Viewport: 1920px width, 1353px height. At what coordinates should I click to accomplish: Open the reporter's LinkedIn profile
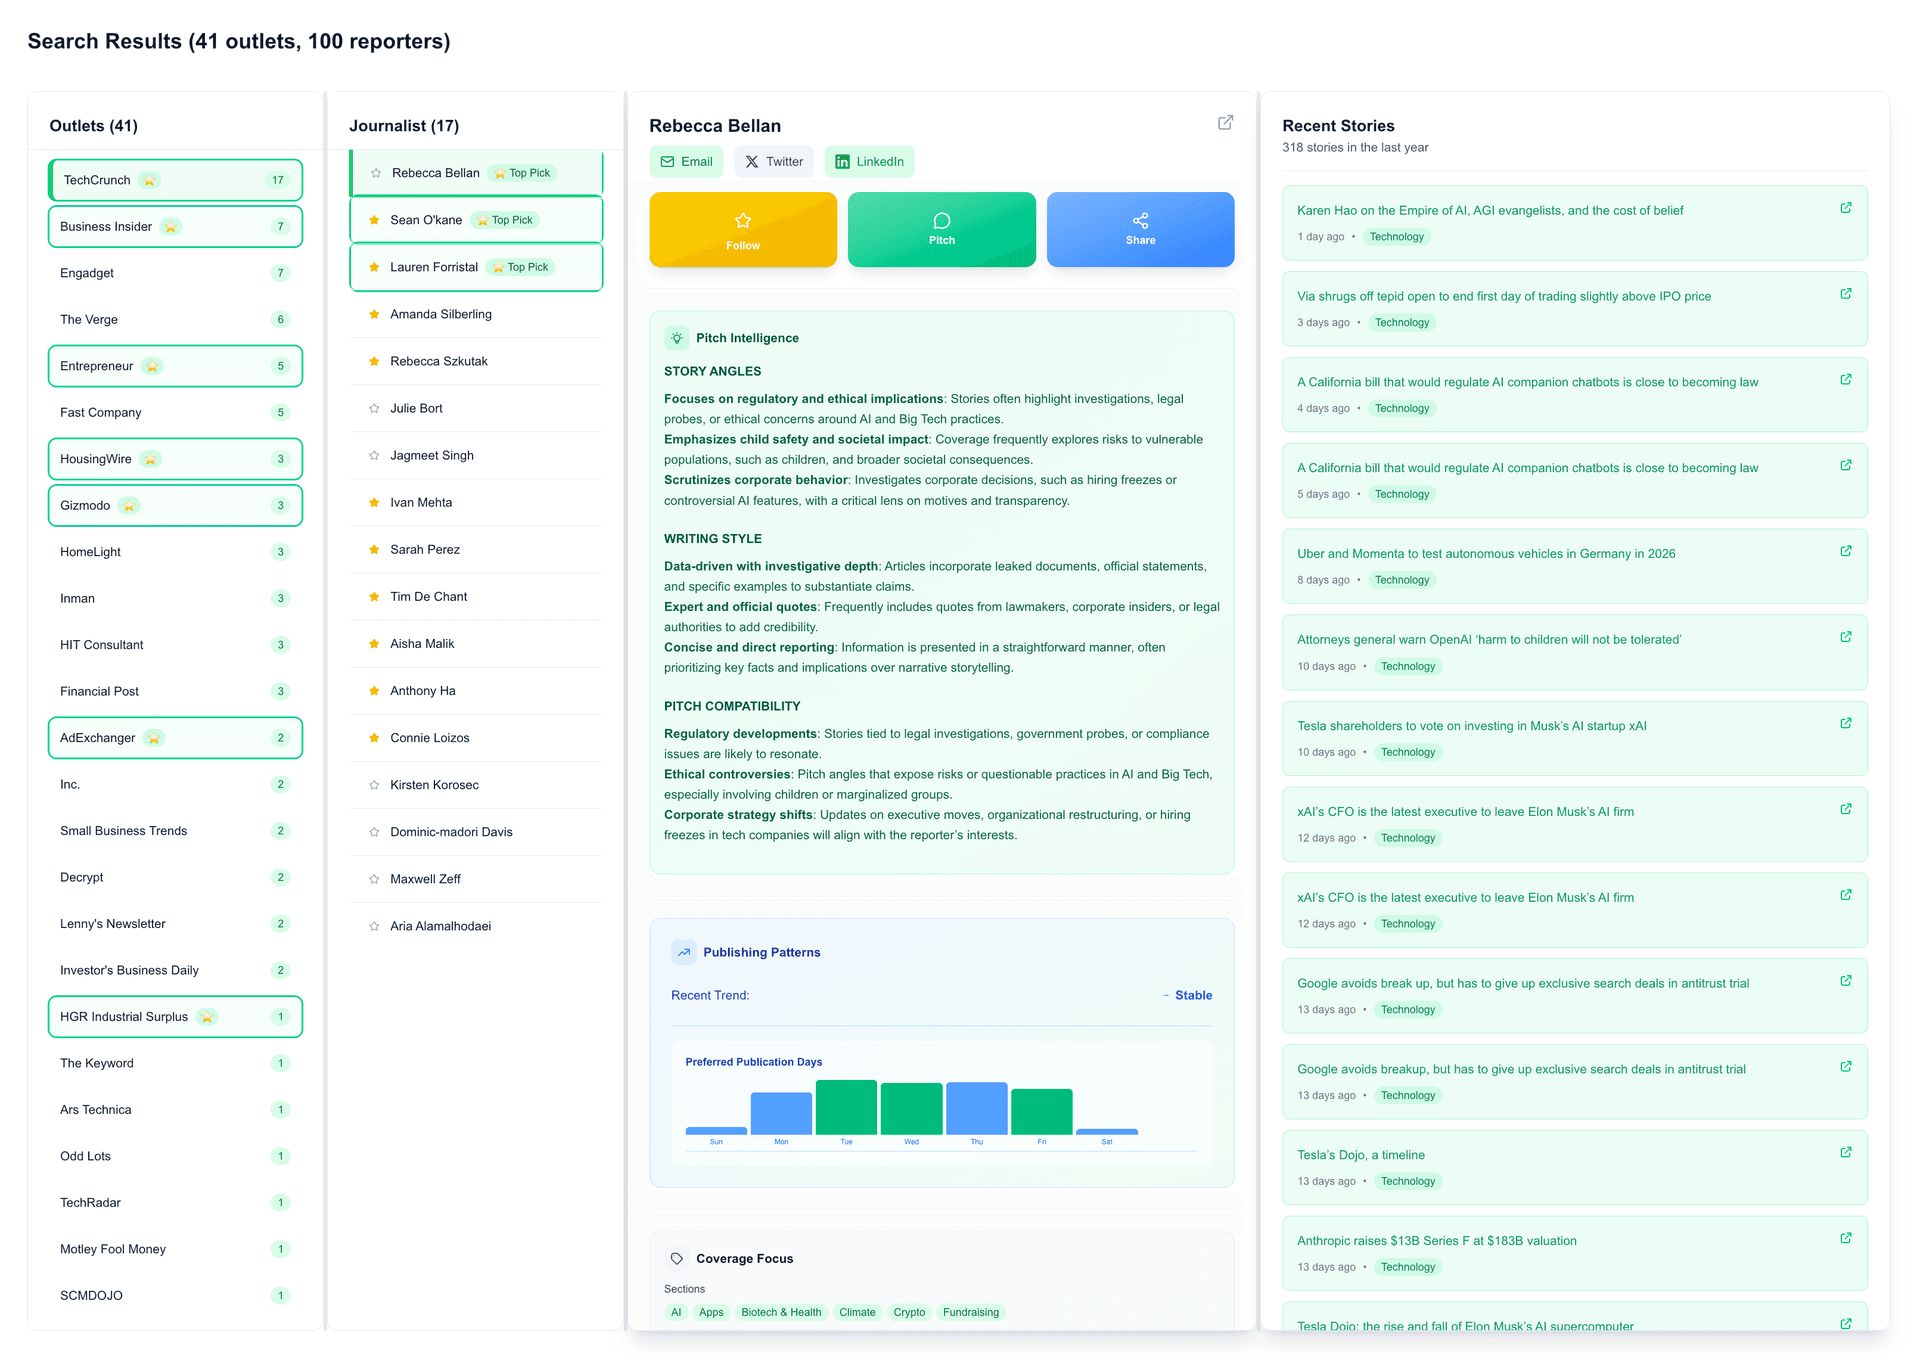point(869,162)
